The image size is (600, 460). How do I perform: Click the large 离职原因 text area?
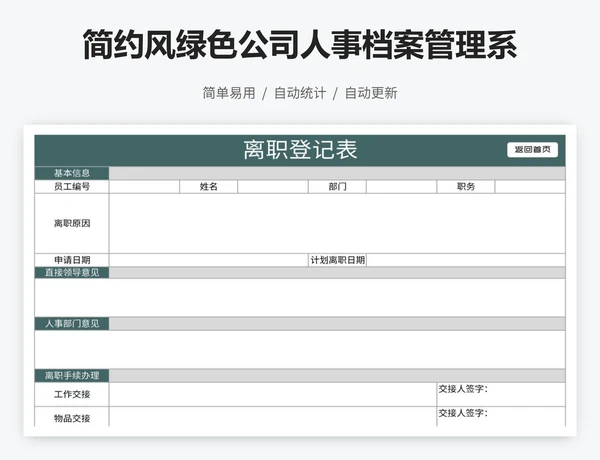[x=336, y=223]
